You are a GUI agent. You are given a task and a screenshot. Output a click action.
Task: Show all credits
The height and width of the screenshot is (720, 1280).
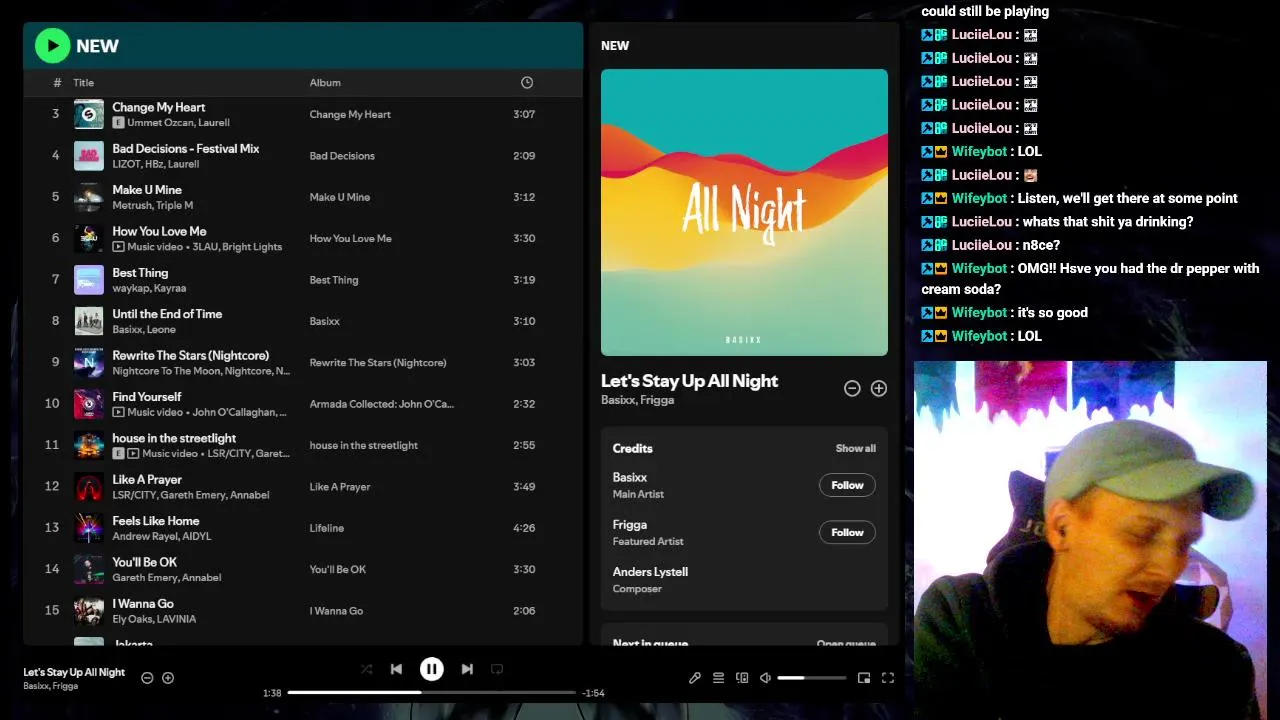pyautogui.click(x=856, y=448)
